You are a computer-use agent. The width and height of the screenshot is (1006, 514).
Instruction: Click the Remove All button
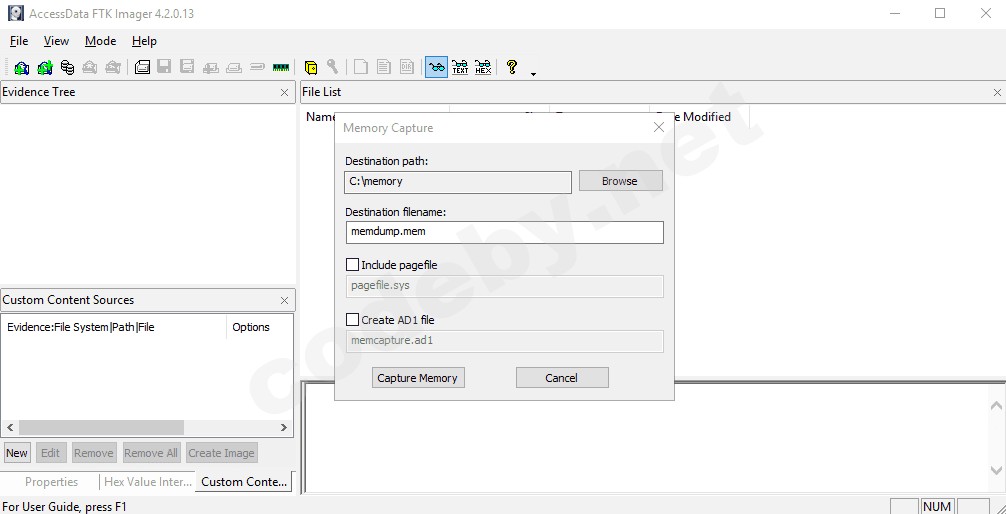click(x=151, y=453)
